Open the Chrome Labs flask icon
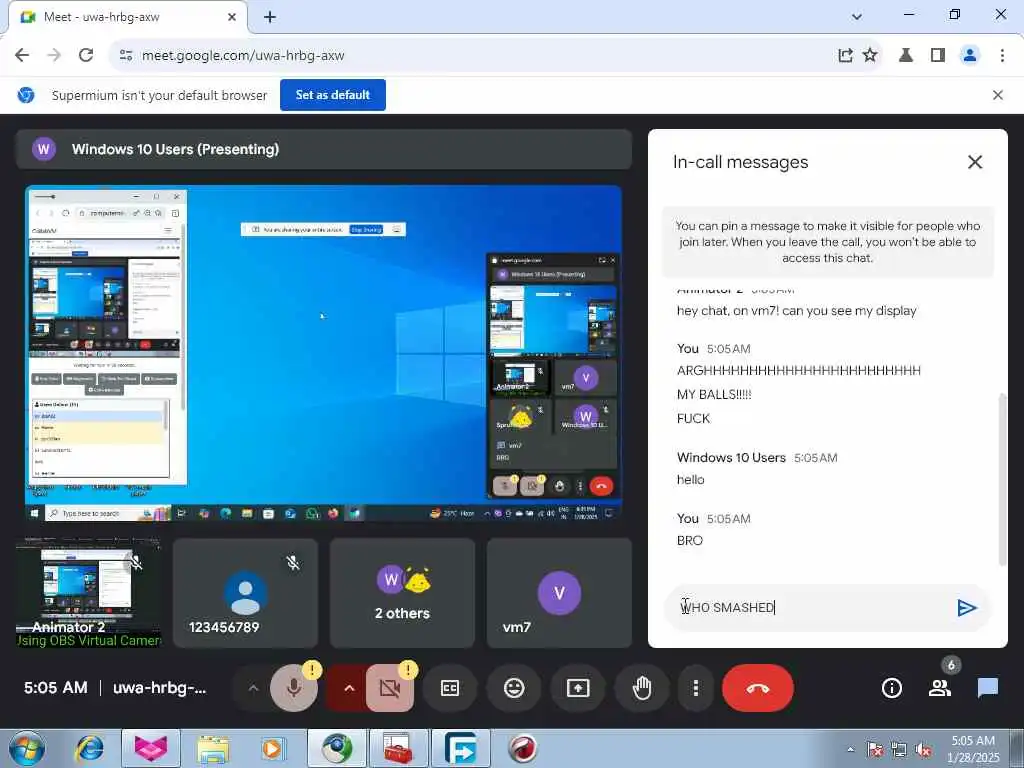 pyautogui.click(x=906, y=55)
